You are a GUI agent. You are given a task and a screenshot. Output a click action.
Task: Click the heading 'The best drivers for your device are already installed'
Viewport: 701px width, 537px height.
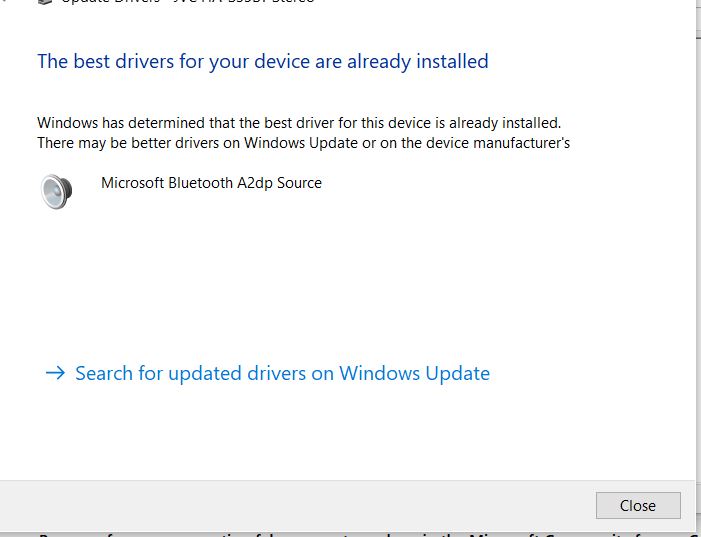tap(263, 62)
